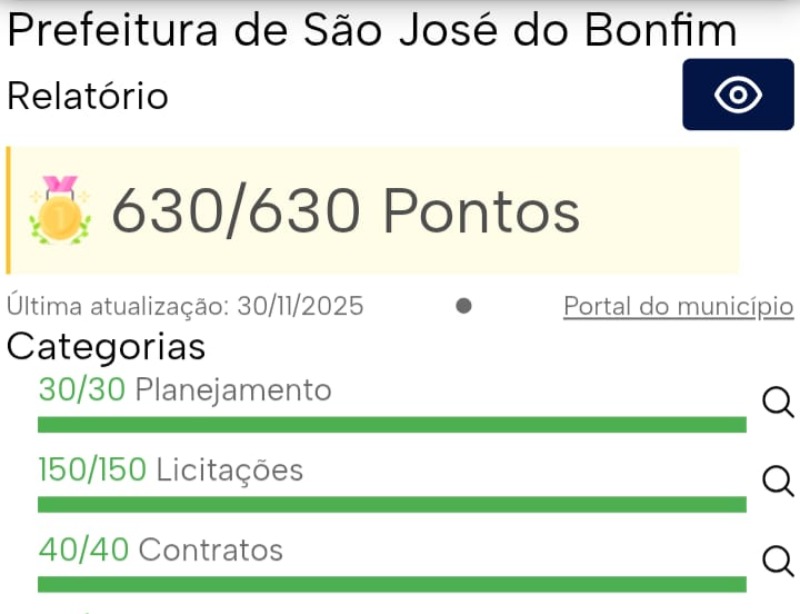Inspect Contratos using its magnifier icon

tap(777, 561)
